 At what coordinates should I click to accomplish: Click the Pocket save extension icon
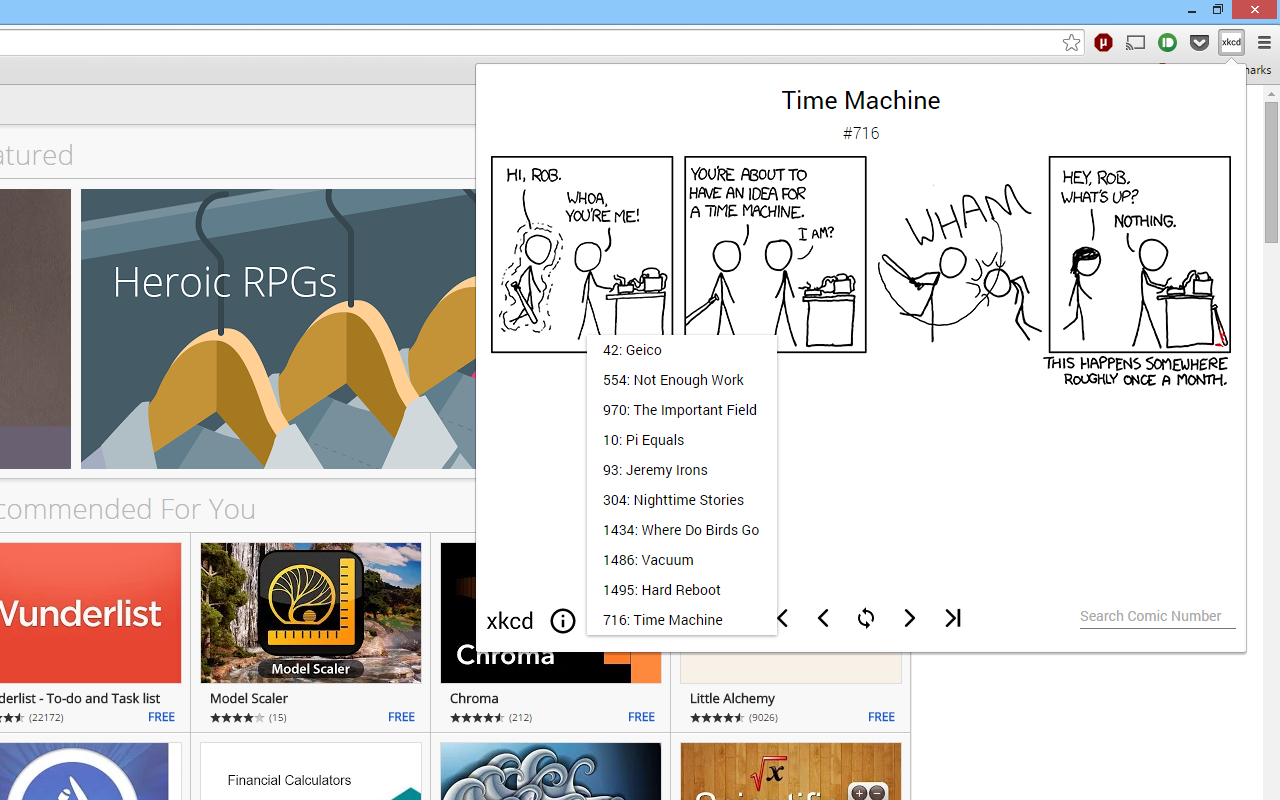coord(1199,43)
